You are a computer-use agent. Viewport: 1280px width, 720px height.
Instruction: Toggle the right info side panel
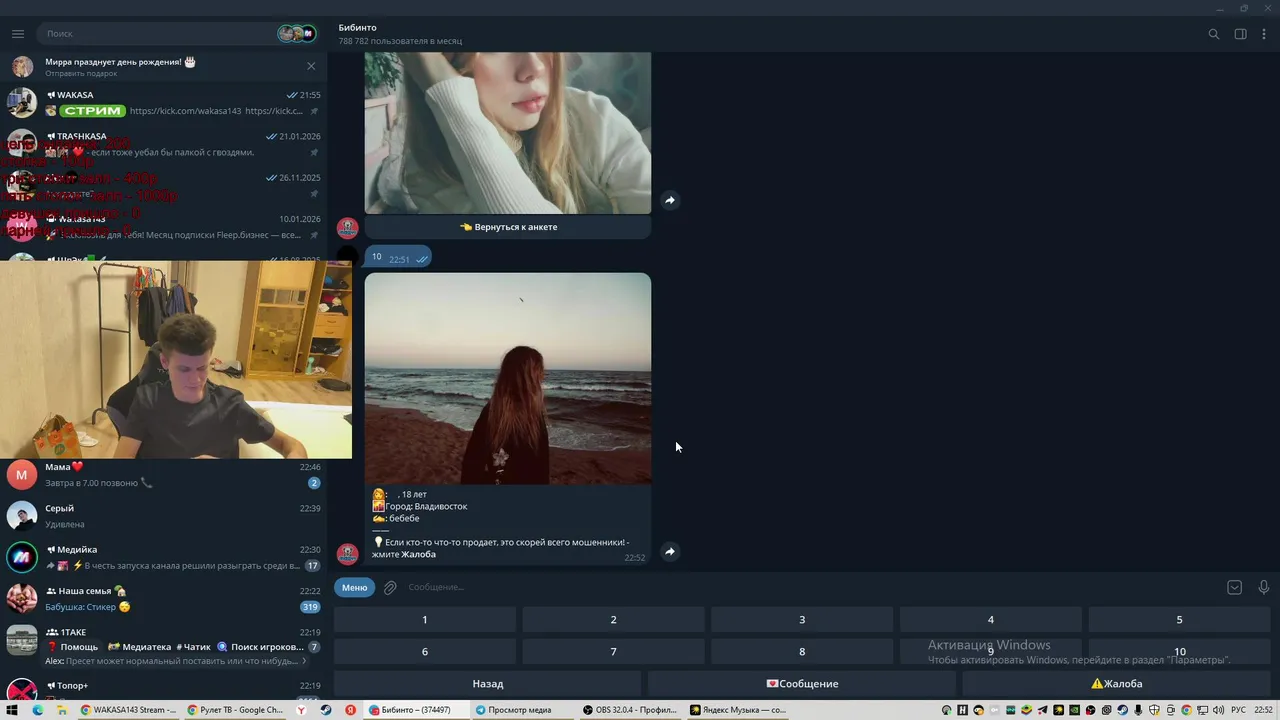click(x=1240, y=34)
